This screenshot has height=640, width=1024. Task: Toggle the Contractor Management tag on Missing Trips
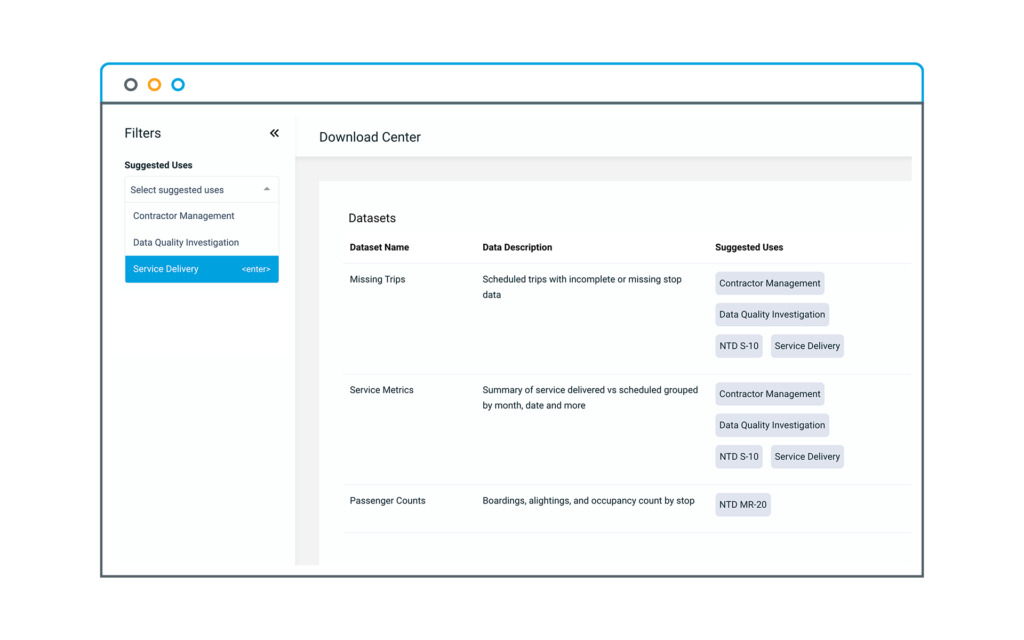[x=769, y=283]
